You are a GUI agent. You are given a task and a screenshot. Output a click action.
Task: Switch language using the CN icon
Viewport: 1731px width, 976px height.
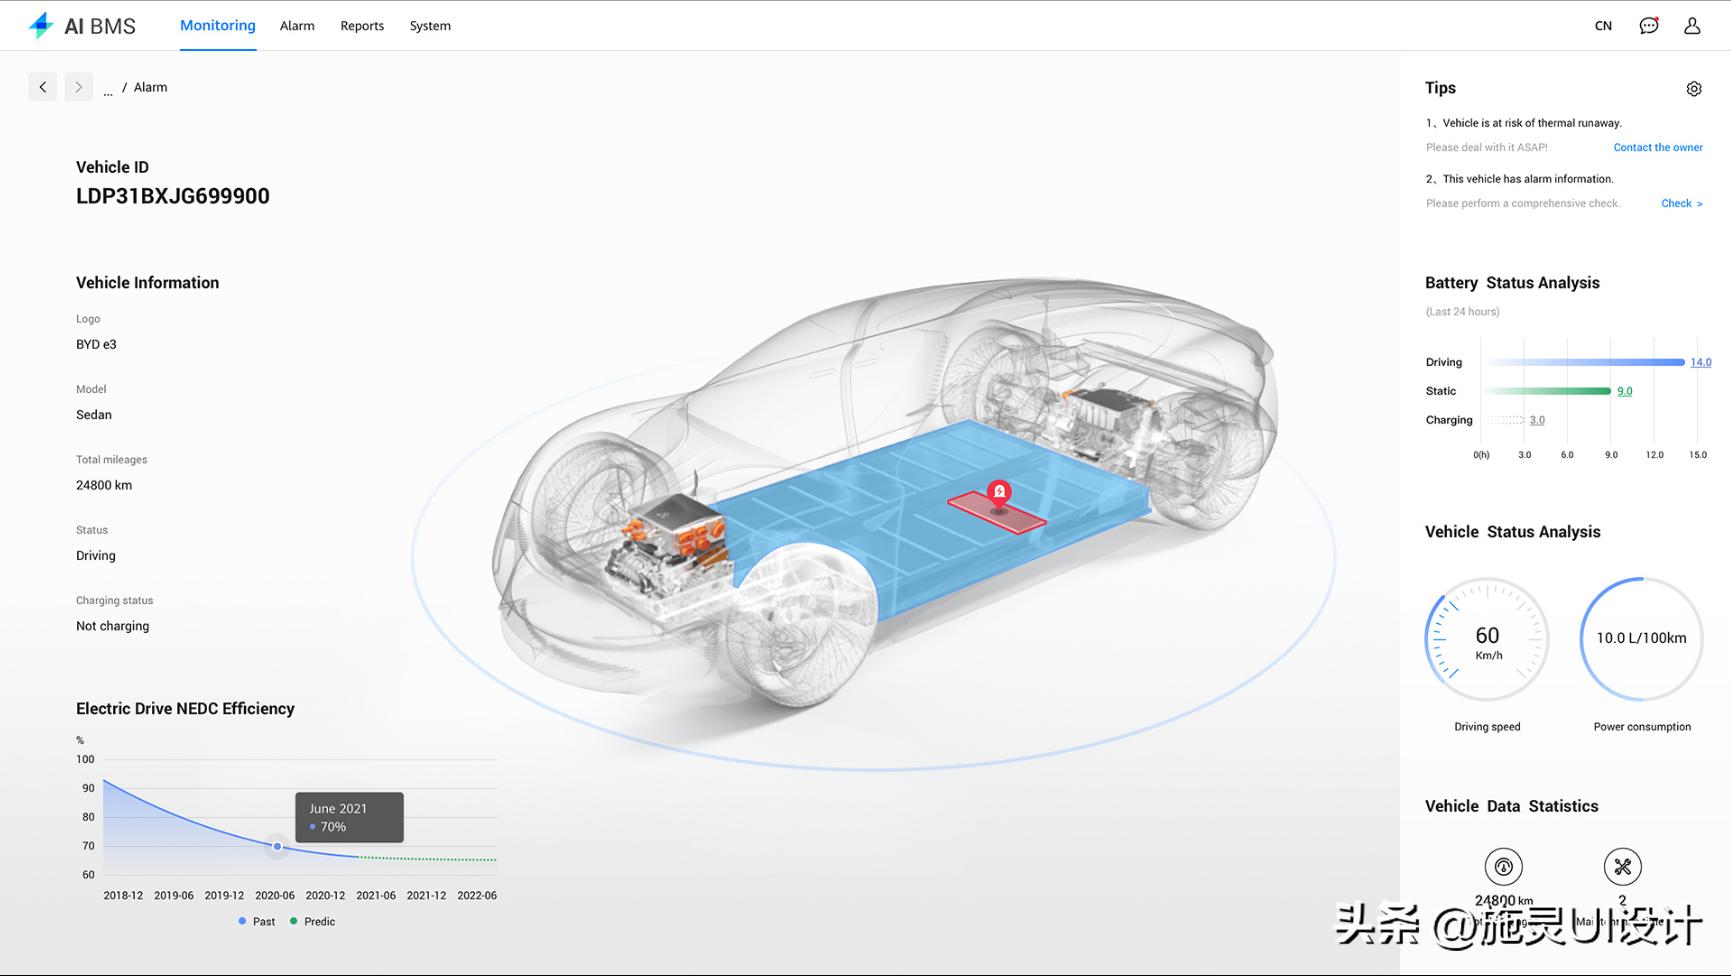click(x=1603, y=25)
